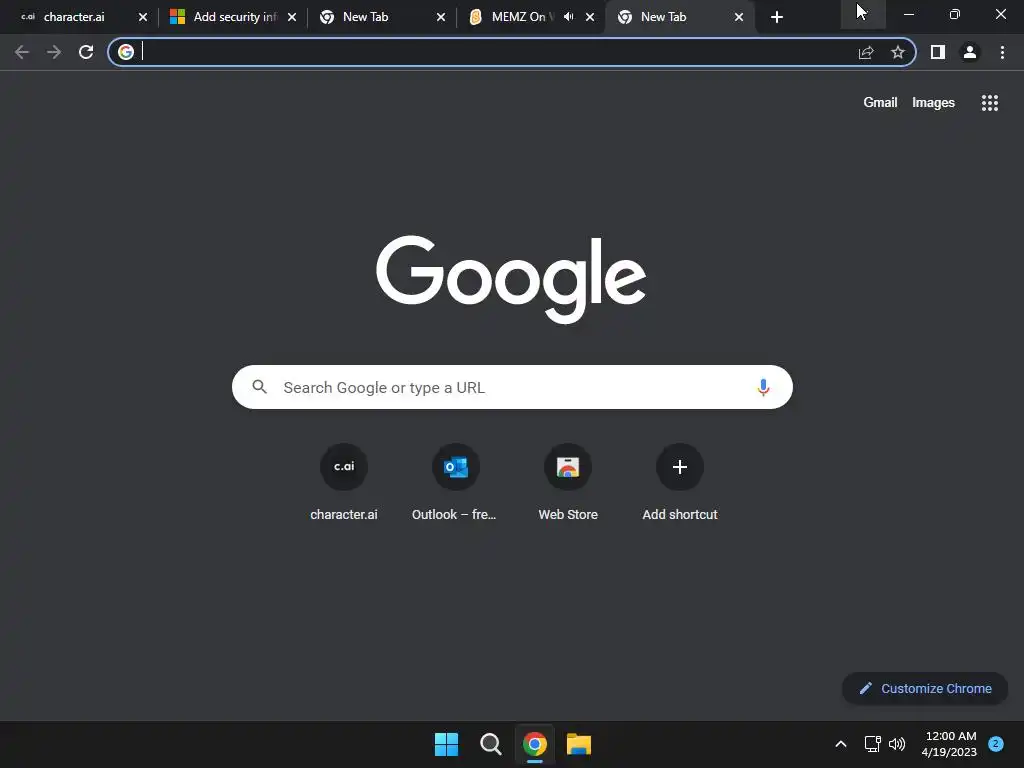This screenshot has width=1024, height=768.
Task: Open the Windows Start menu
Action: [x=447, y=744]
